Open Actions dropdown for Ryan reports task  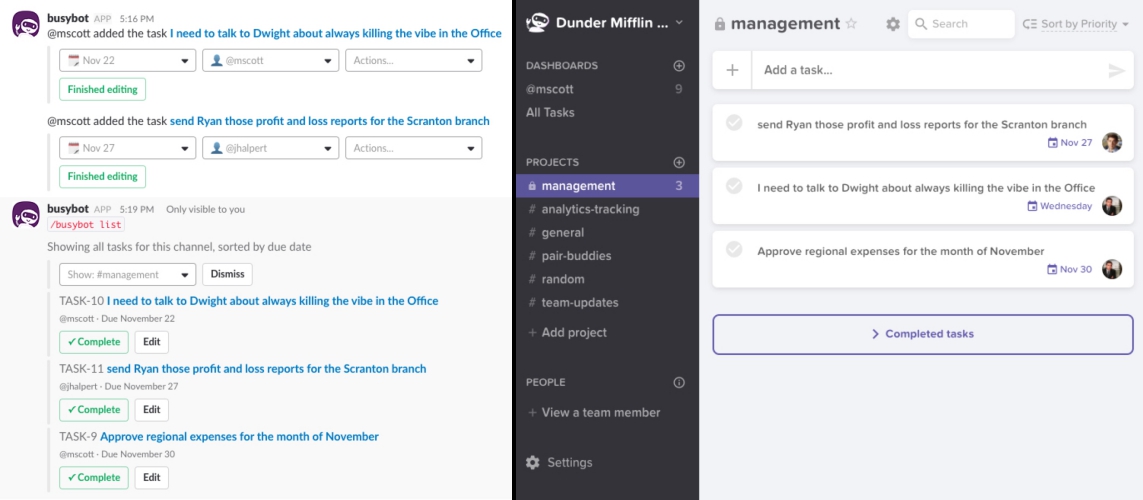[413, 148]
